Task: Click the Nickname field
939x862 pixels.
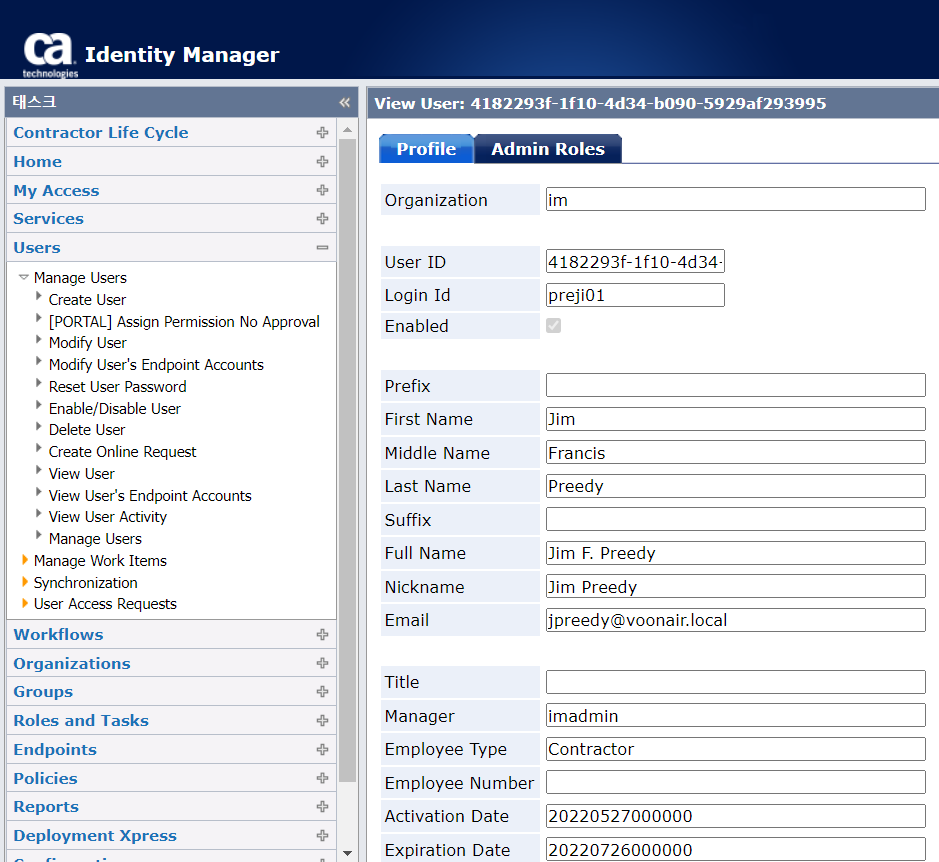Action: click(x=735, y=586)
